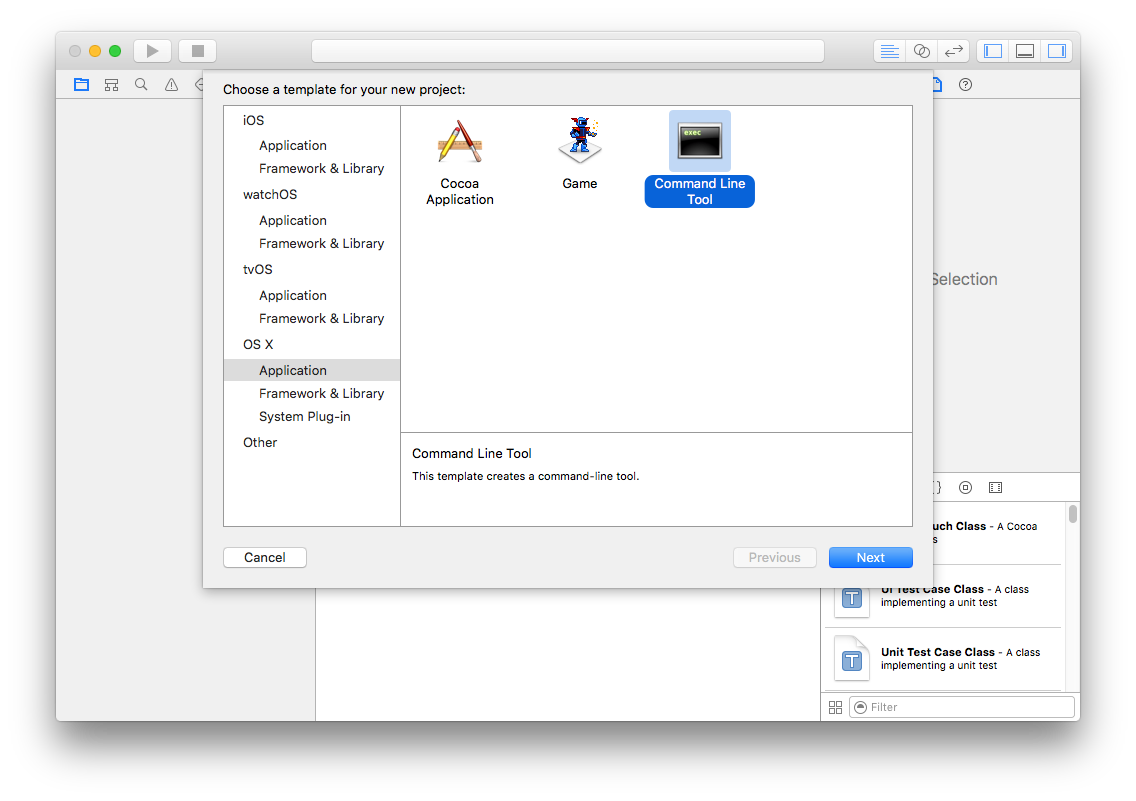
Task: Open the Issue navigator warning icon
Action: pyautogui.click(x=171, y=85)
